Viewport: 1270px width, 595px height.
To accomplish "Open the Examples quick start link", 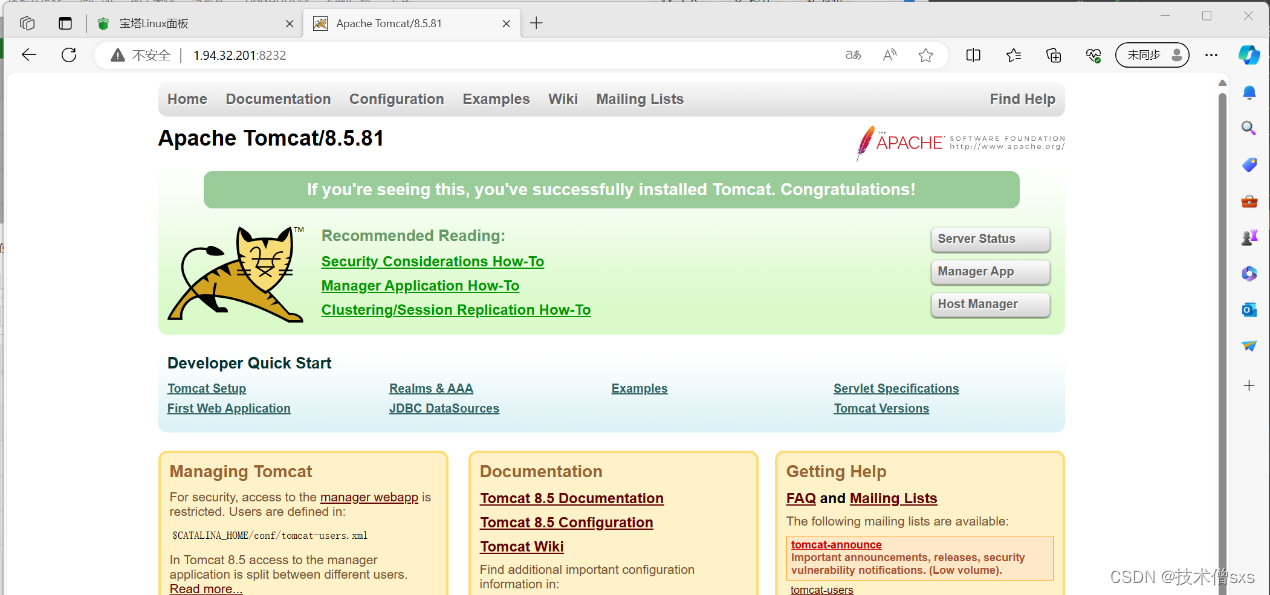I will pos(639,389).
